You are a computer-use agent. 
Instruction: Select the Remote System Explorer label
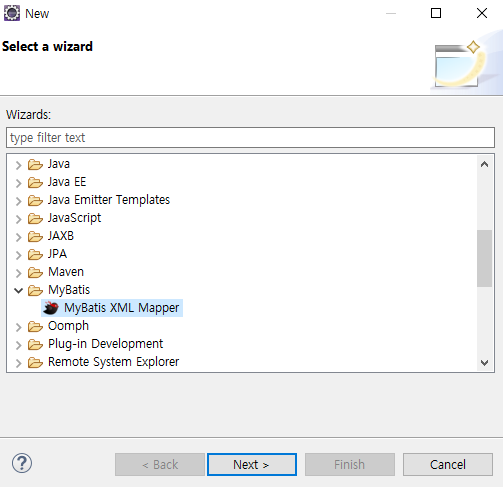coord(113,362)
